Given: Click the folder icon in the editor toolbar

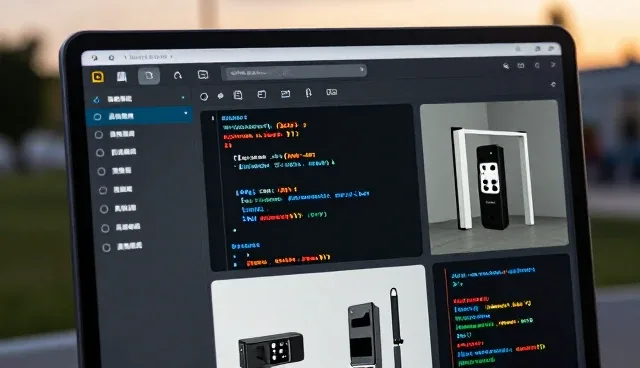Looking at the screenshot, I should (285, 94).
